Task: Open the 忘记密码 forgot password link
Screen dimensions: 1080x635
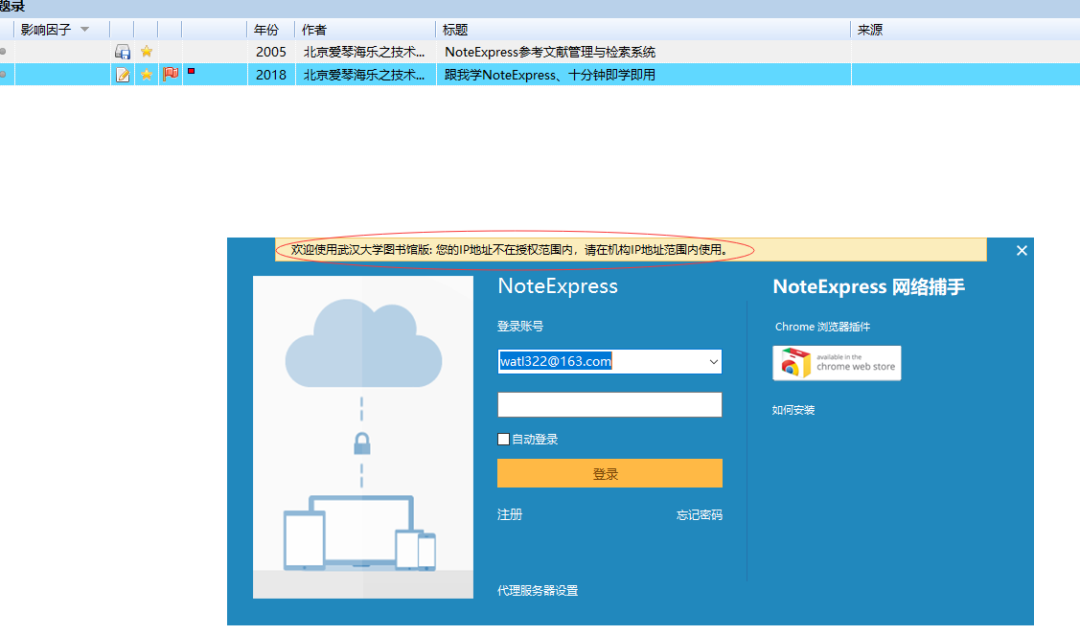Action: point(700,514)
